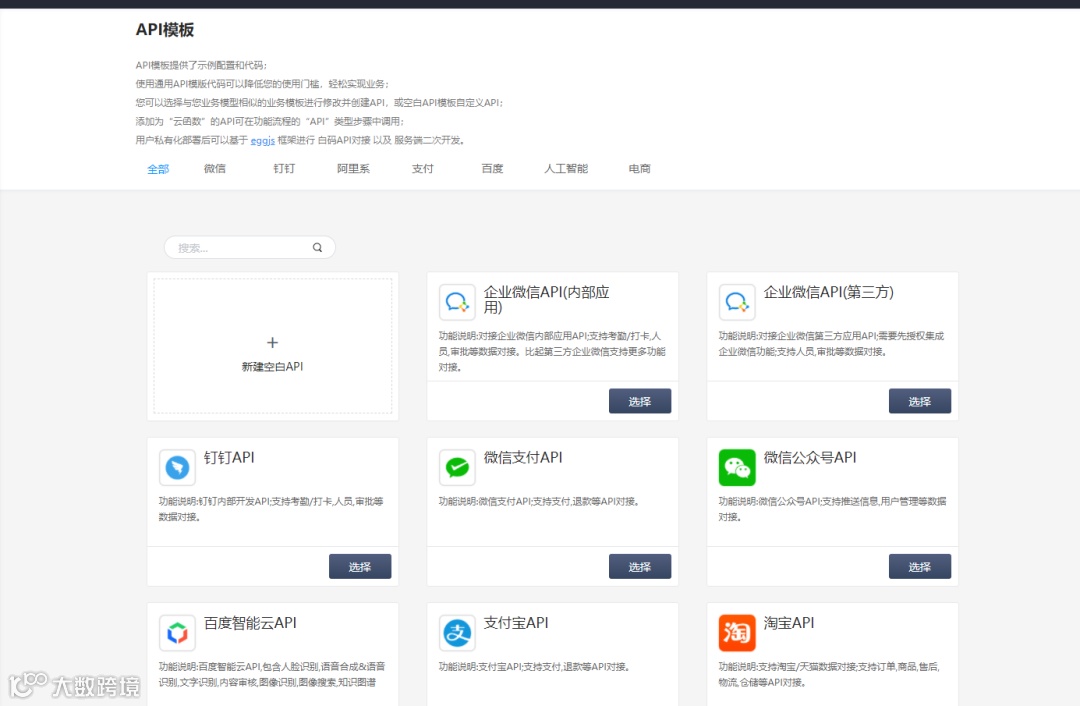Click the 支付宝API 功能说明 description text
Image resolution: width=1080 pixels, height=706 pixels.
pyautogui.click(x=534, y=667)
